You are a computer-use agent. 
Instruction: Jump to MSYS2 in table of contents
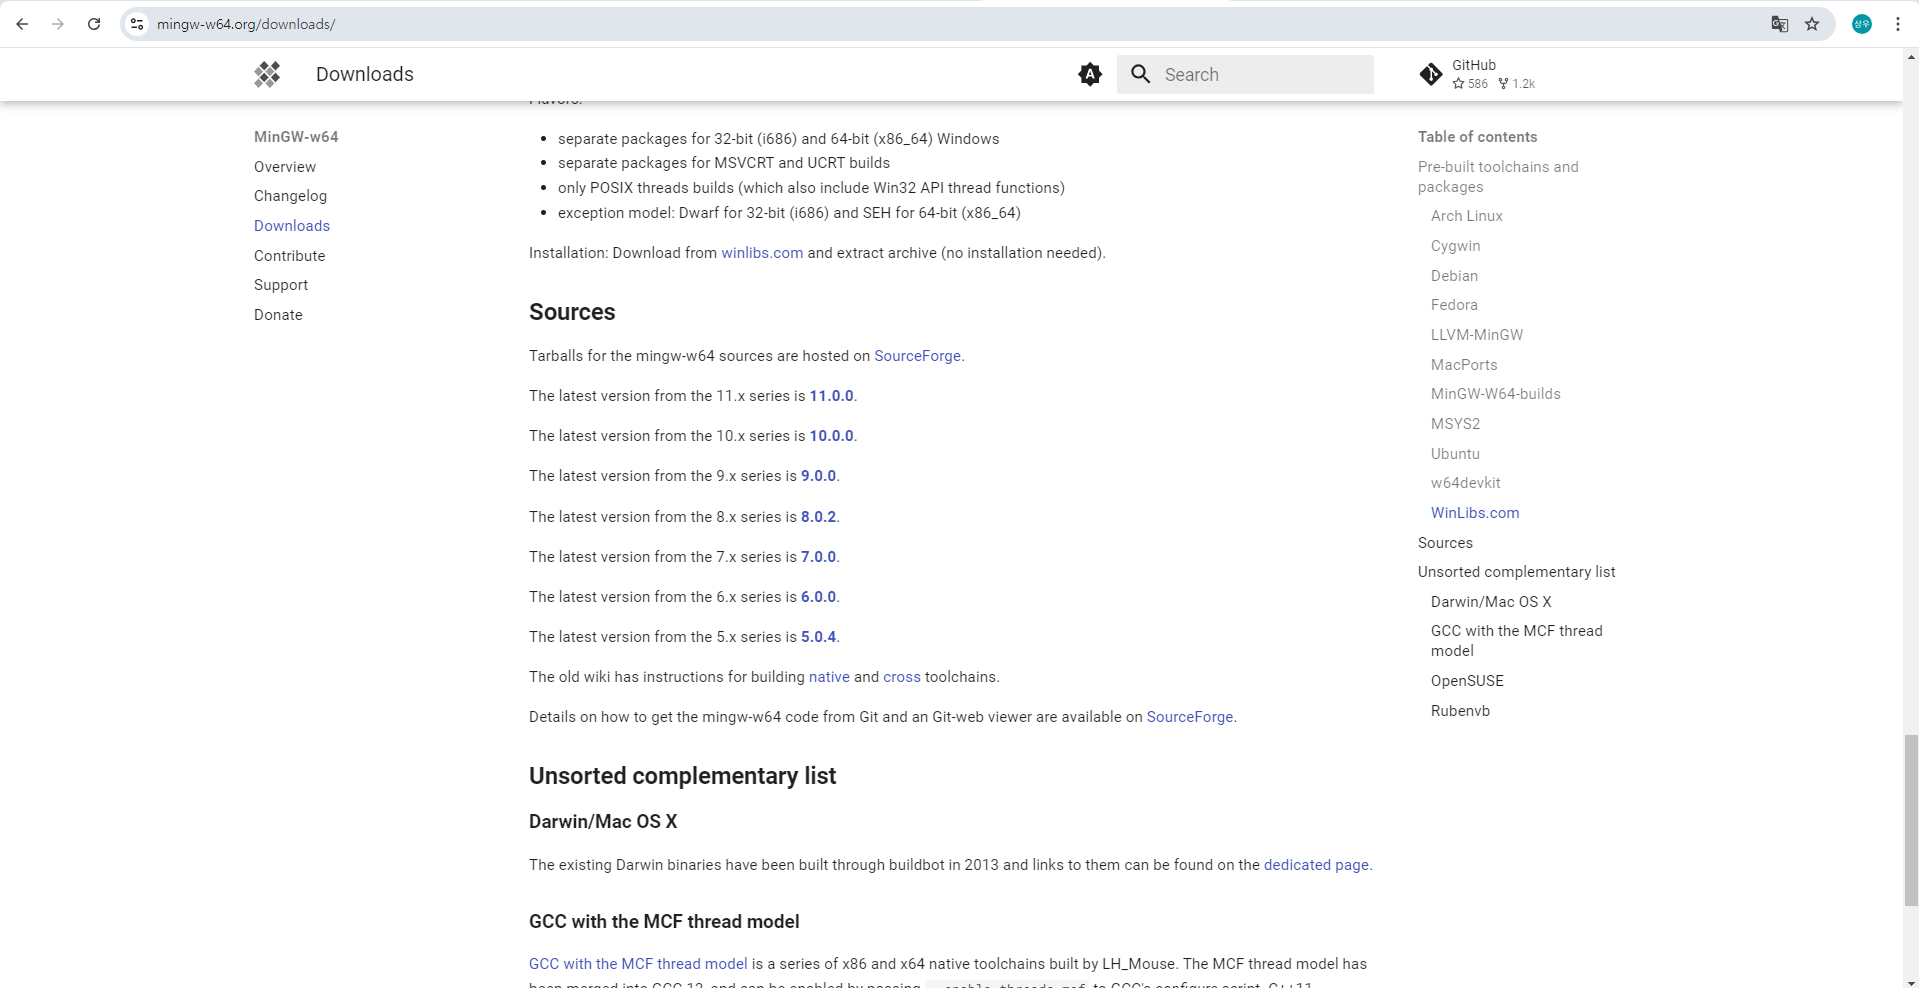coord(1455,424)
